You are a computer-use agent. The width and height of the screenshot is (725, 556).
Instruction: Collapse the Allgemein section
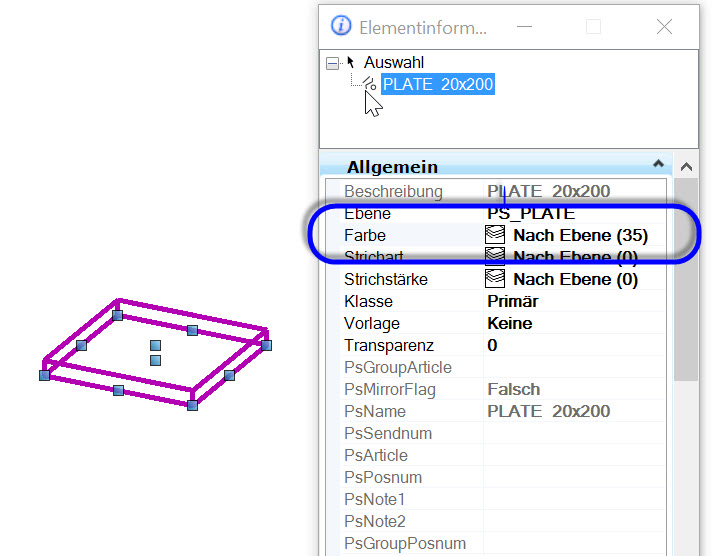click(658, 164)
